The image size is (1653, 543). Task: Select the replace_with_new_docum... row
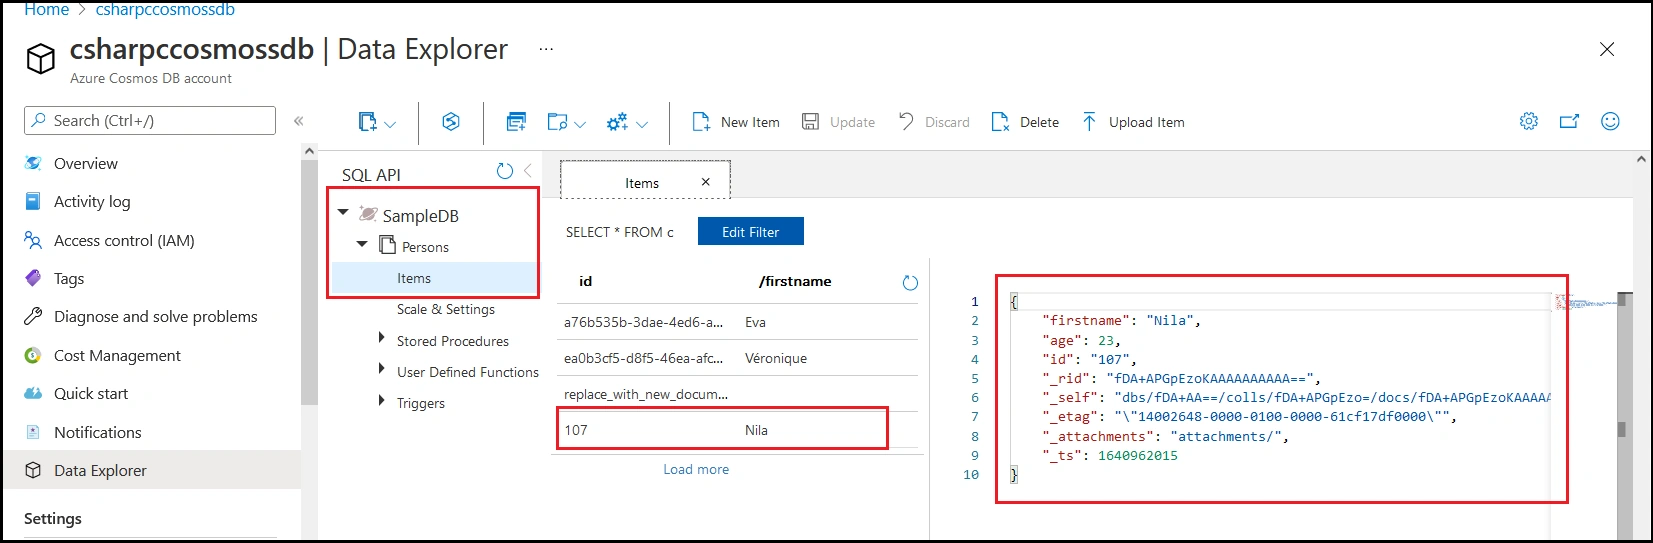point(737,394)
